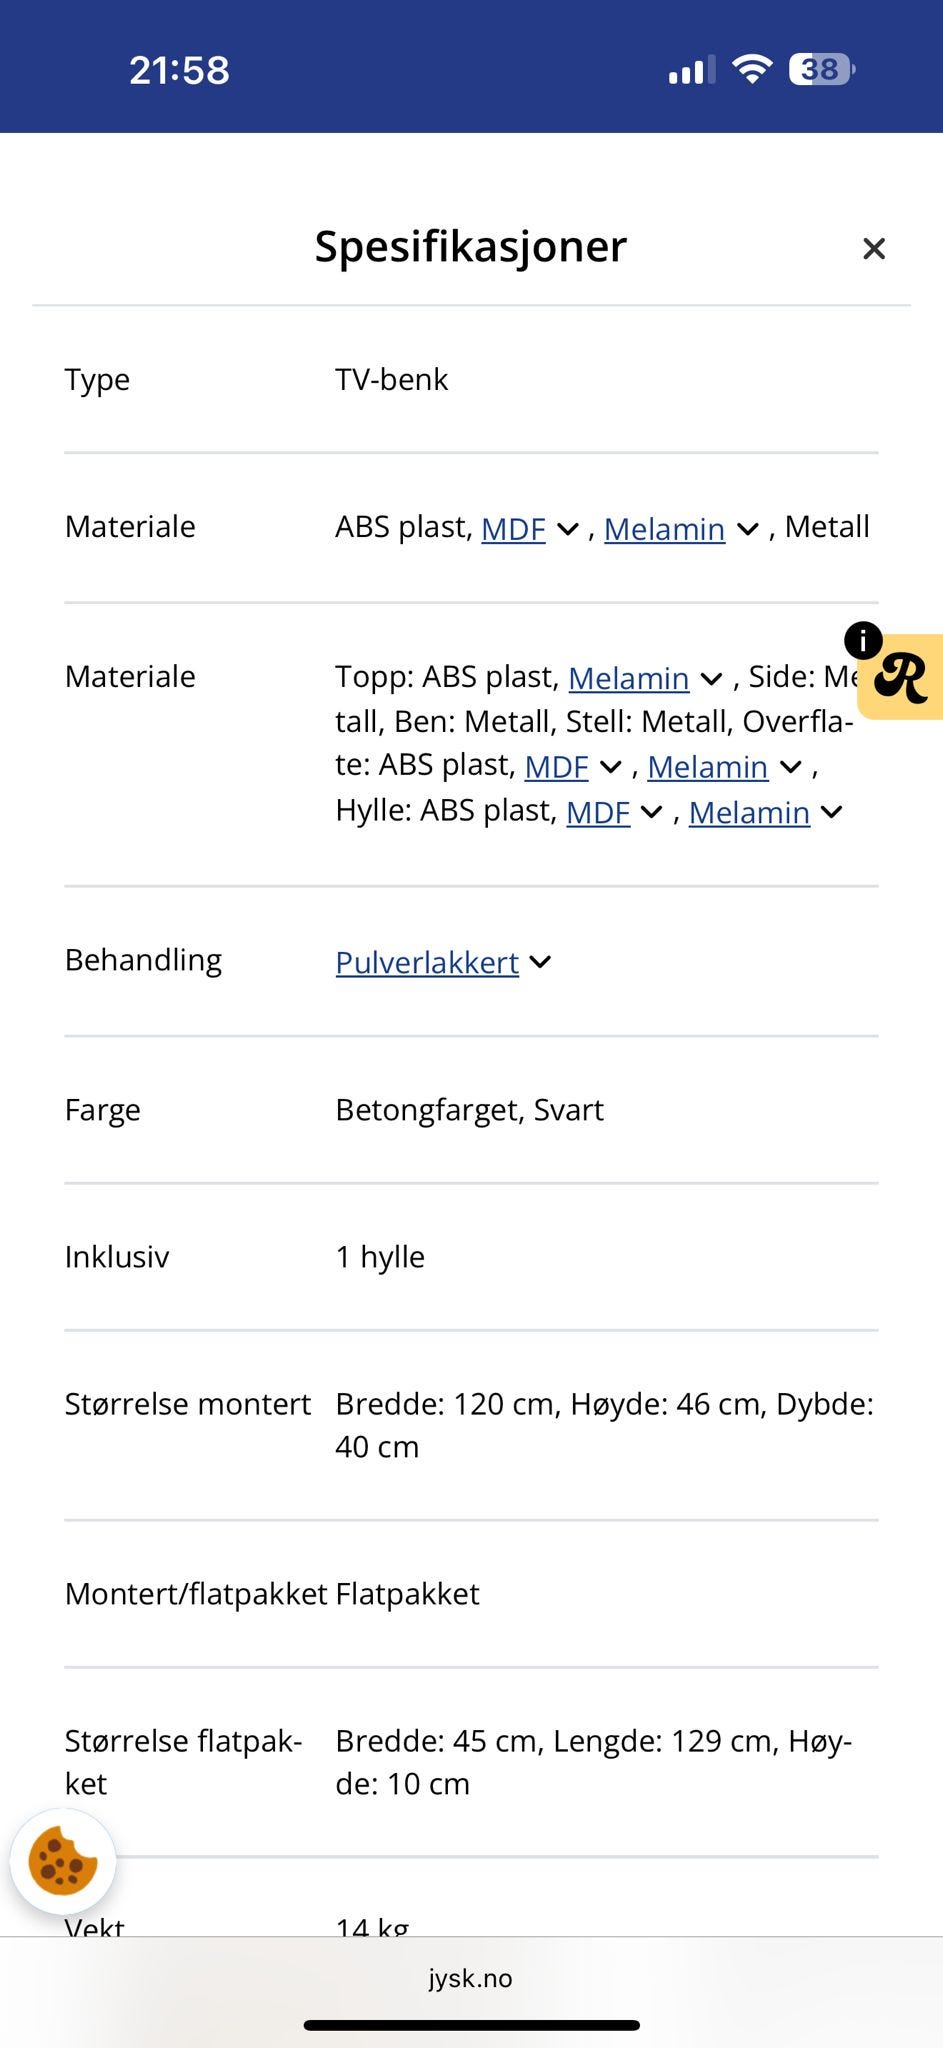Viewport: 943px width, 2048px height.
Task: Expand the MDF chevron in first Materiale row
Action: tap(567, 530)
